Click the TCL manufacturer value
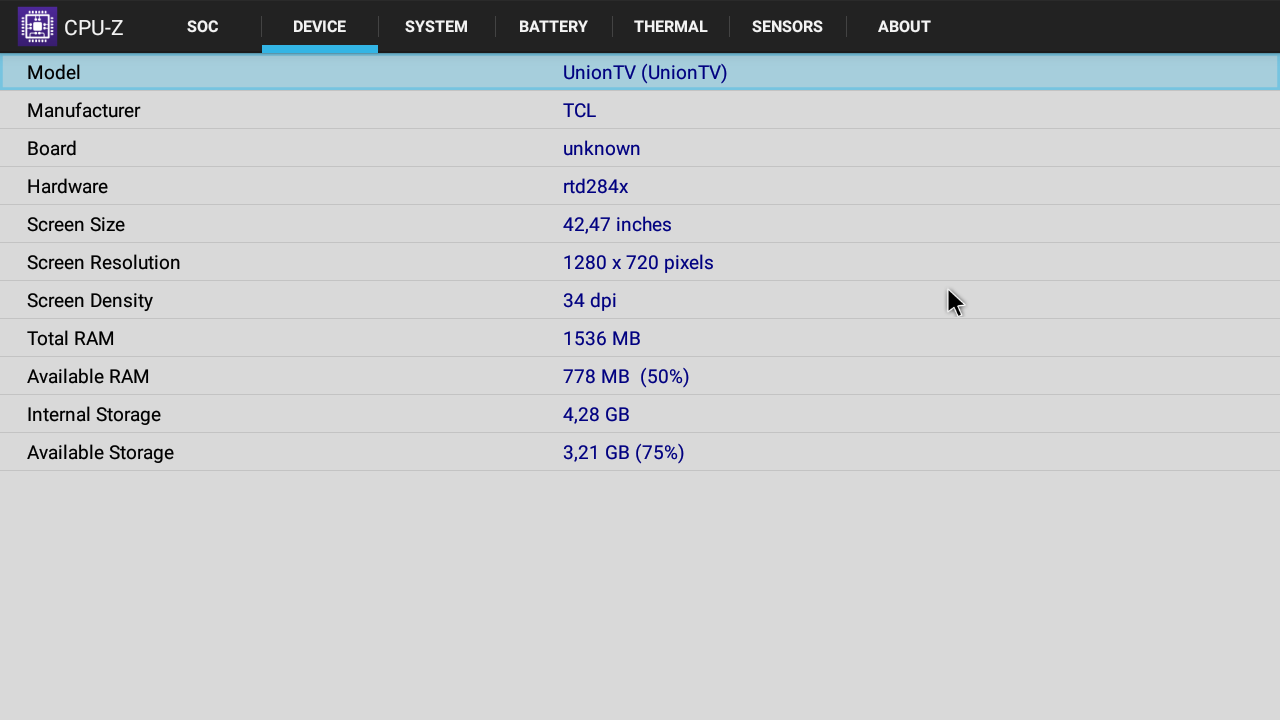1280x720 pixels. point(579,111)
